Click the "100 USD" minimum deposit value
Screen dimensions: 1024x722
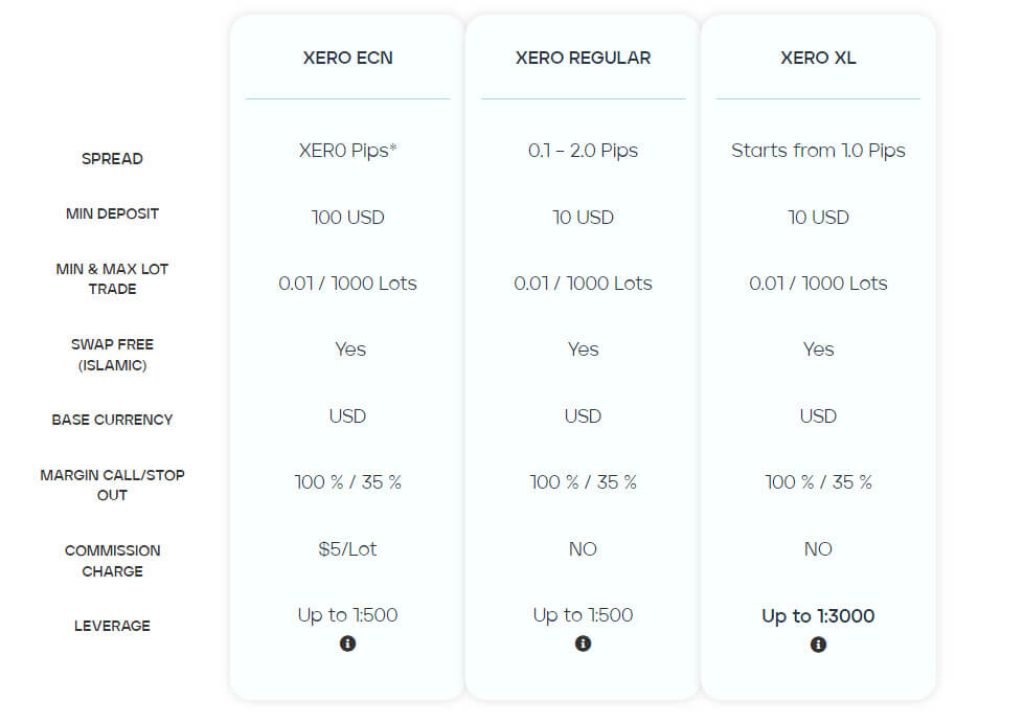pos(347,217)
